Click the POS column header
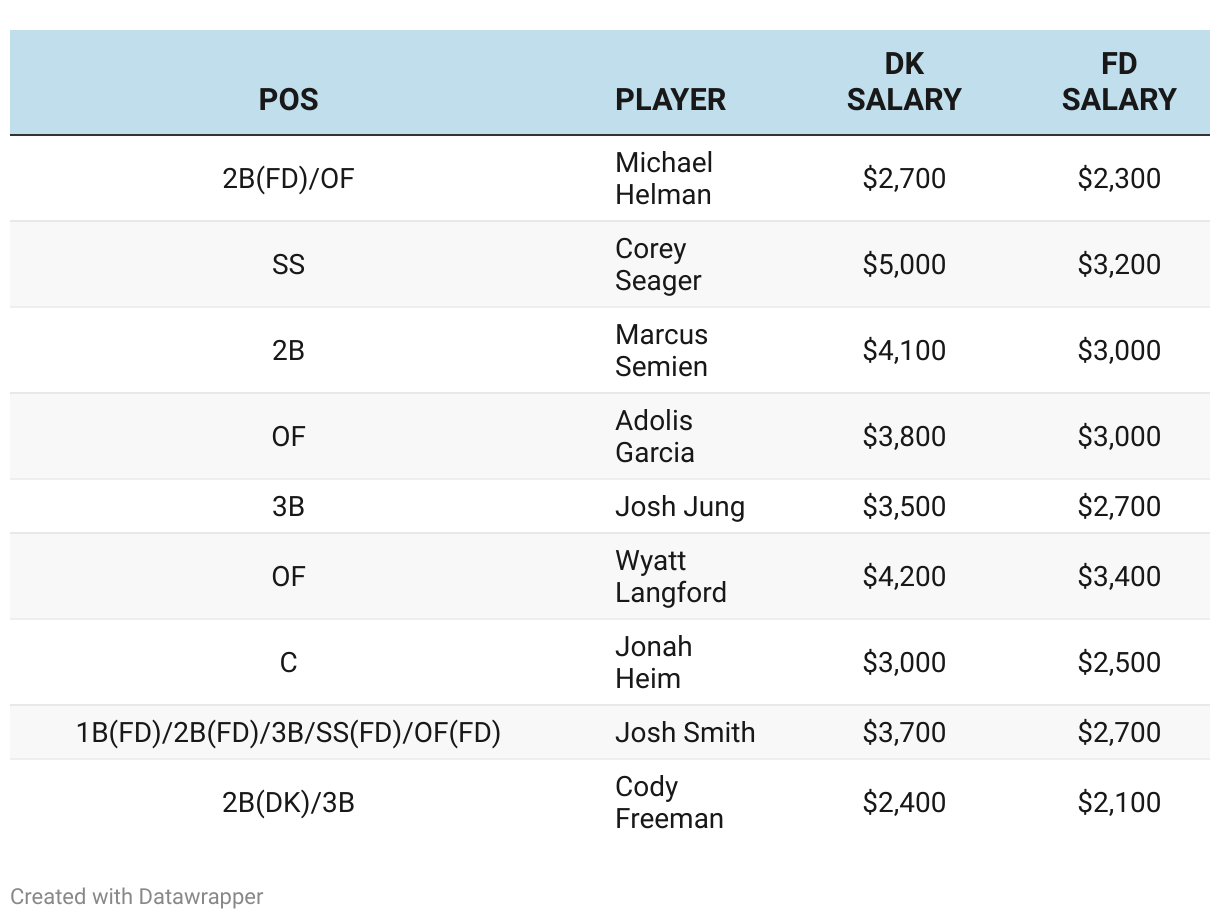Viewport: 1220px width, 920px height. tap(288, 99)
